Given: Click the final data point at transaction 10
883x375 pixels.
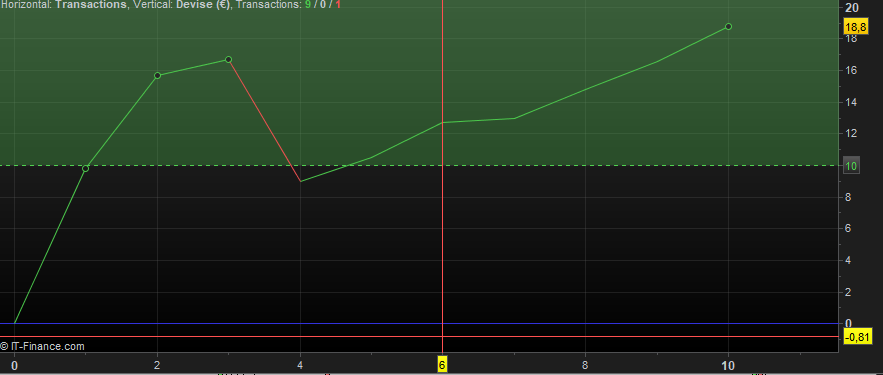Looking at the screenshot, I should click(x=728, y=26).
